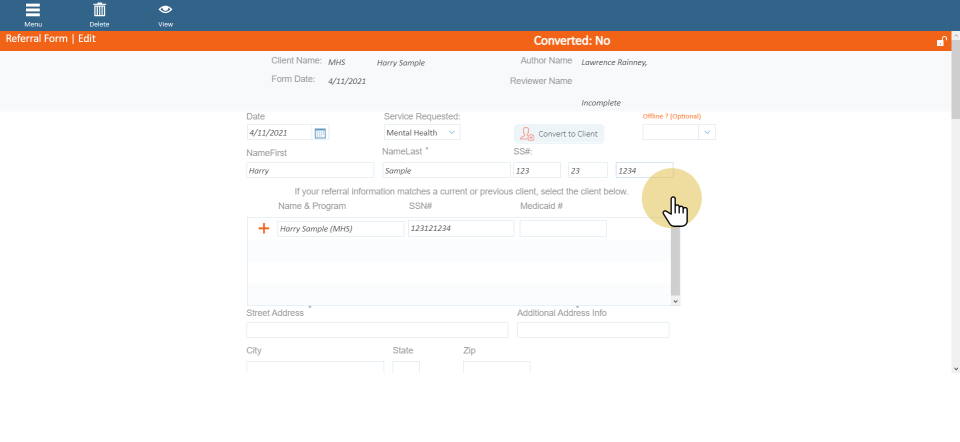
Task: Click the SSN# field showing 123121234
Action: (461, 228)
